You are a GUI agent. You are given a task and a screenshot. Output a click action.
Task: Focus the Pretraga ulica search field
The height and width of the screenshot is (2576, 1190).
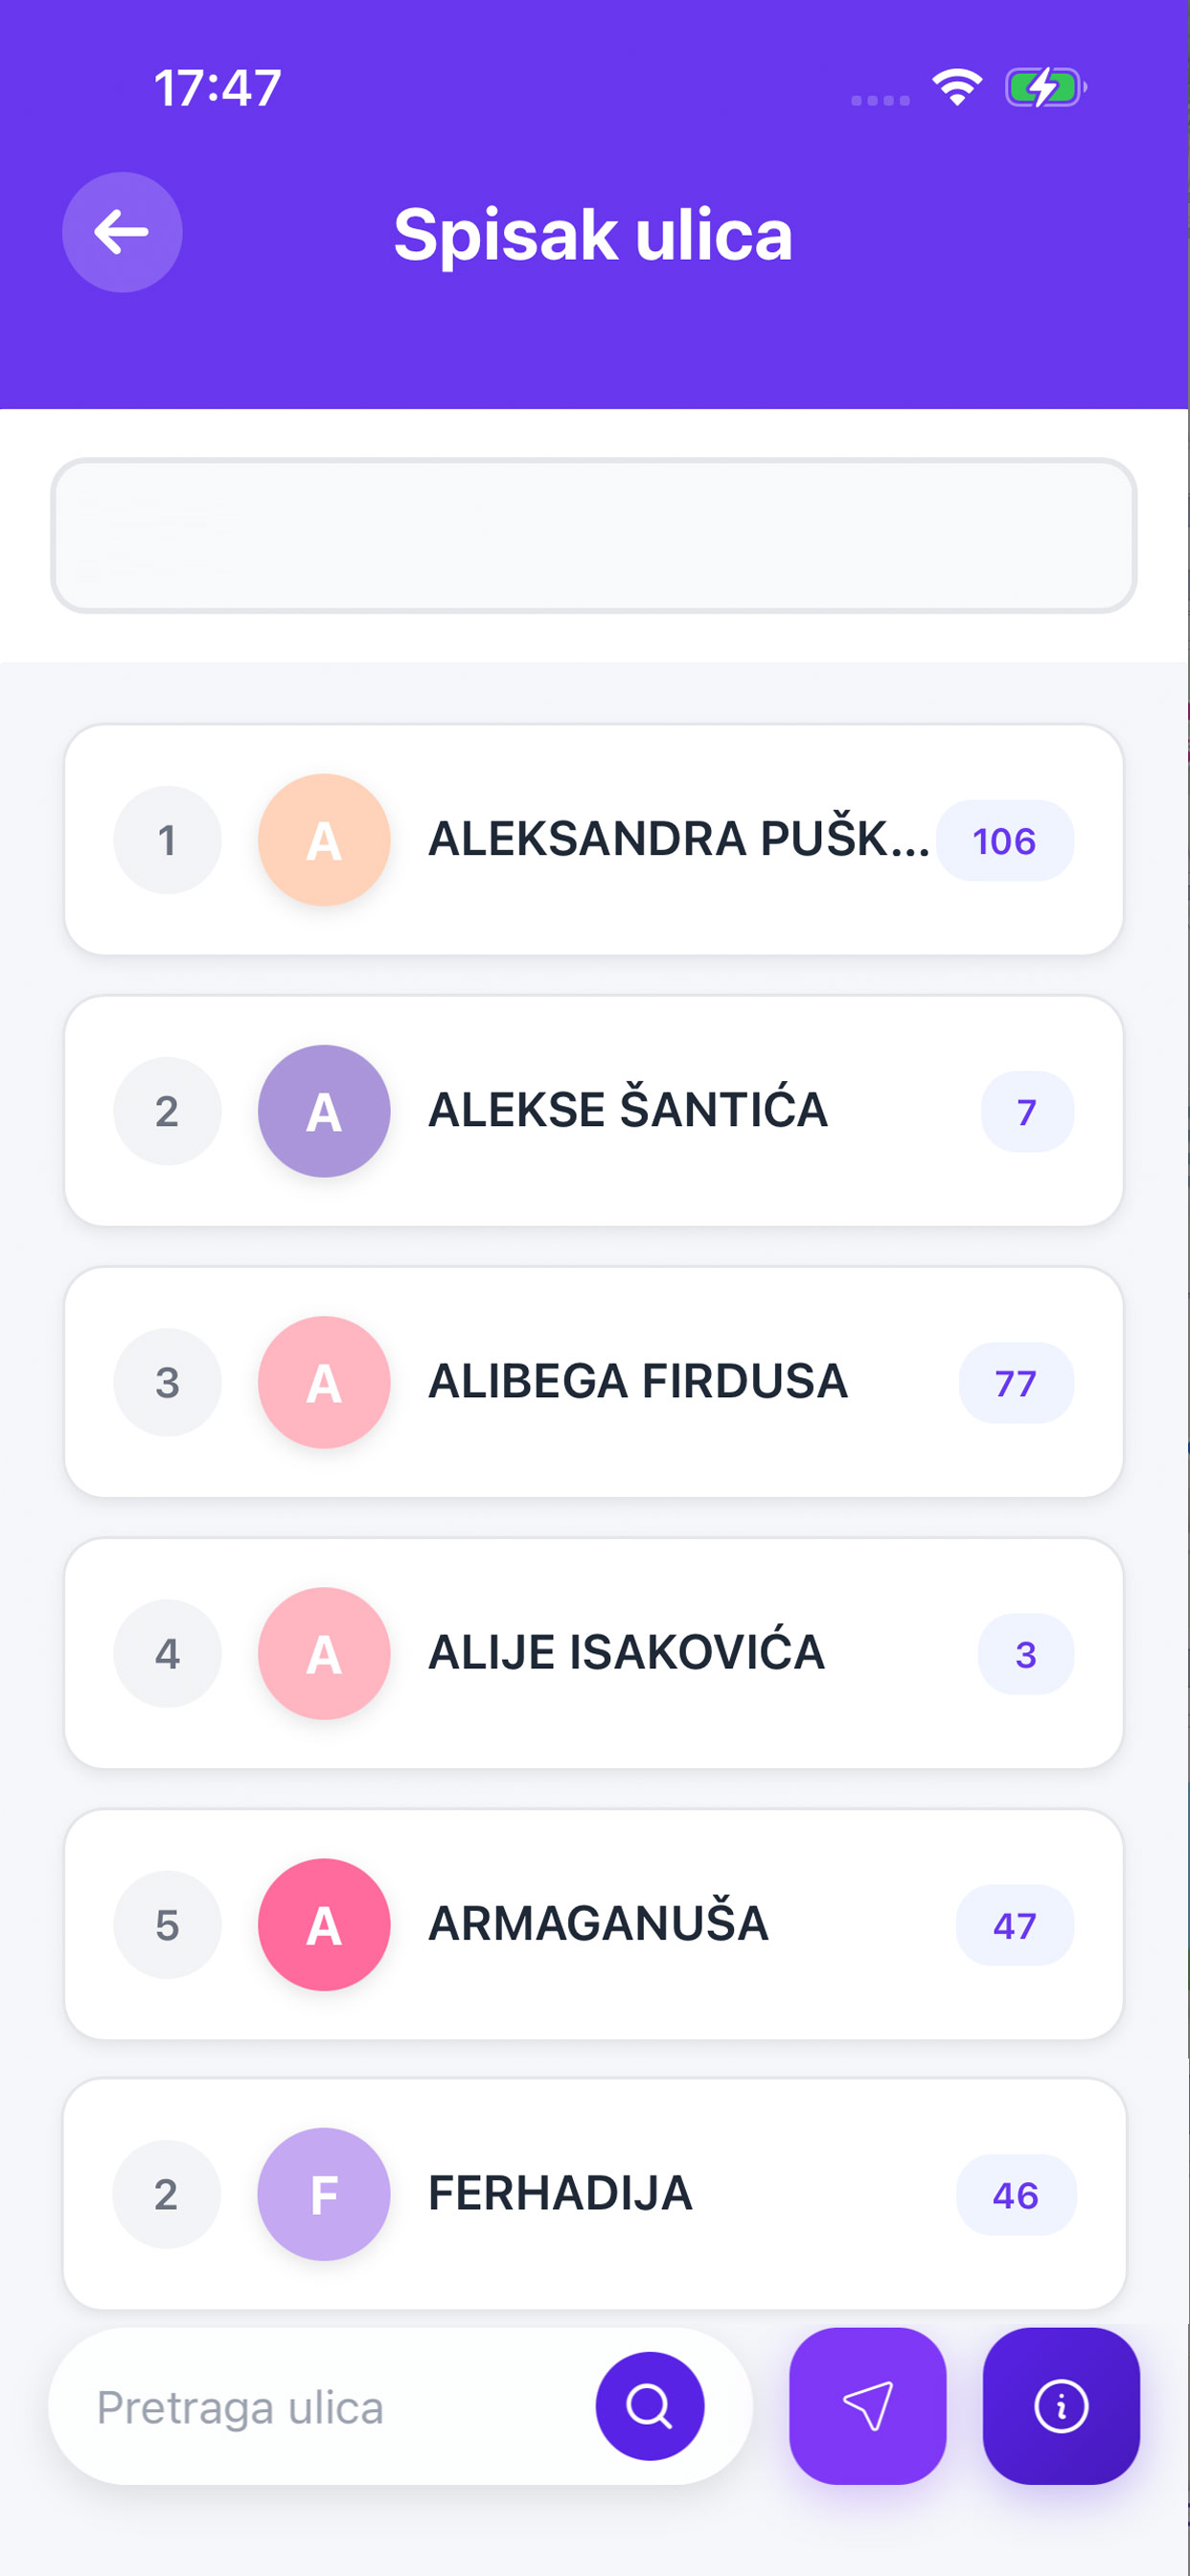(x=330, y=2406)
